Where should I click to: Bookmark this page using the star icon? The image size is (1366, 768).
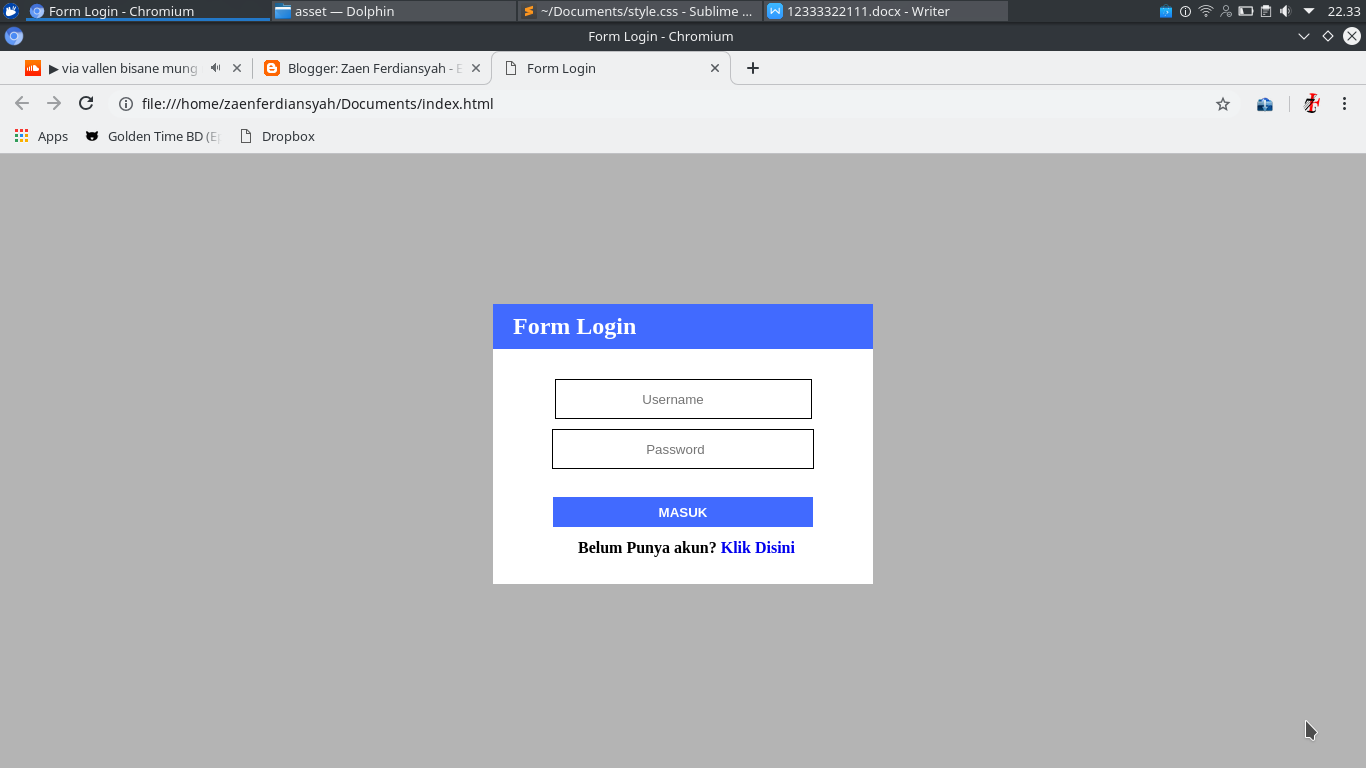(x=1222, y=103)
